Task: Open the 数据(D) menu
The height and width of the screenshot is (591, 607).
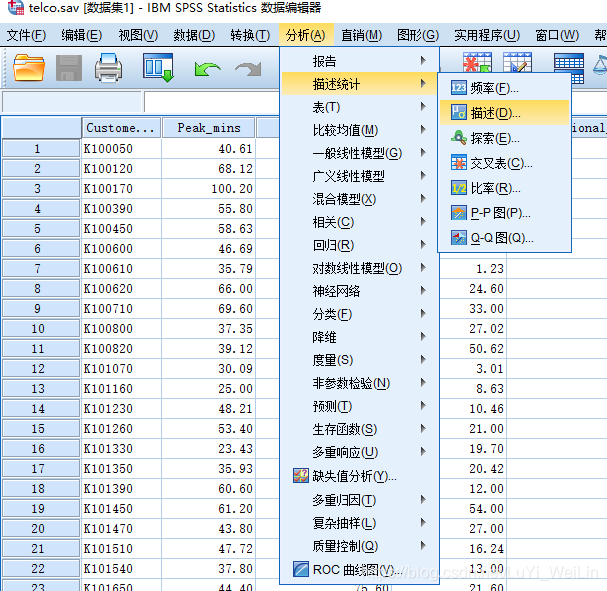Action: (x=194, y=35)
